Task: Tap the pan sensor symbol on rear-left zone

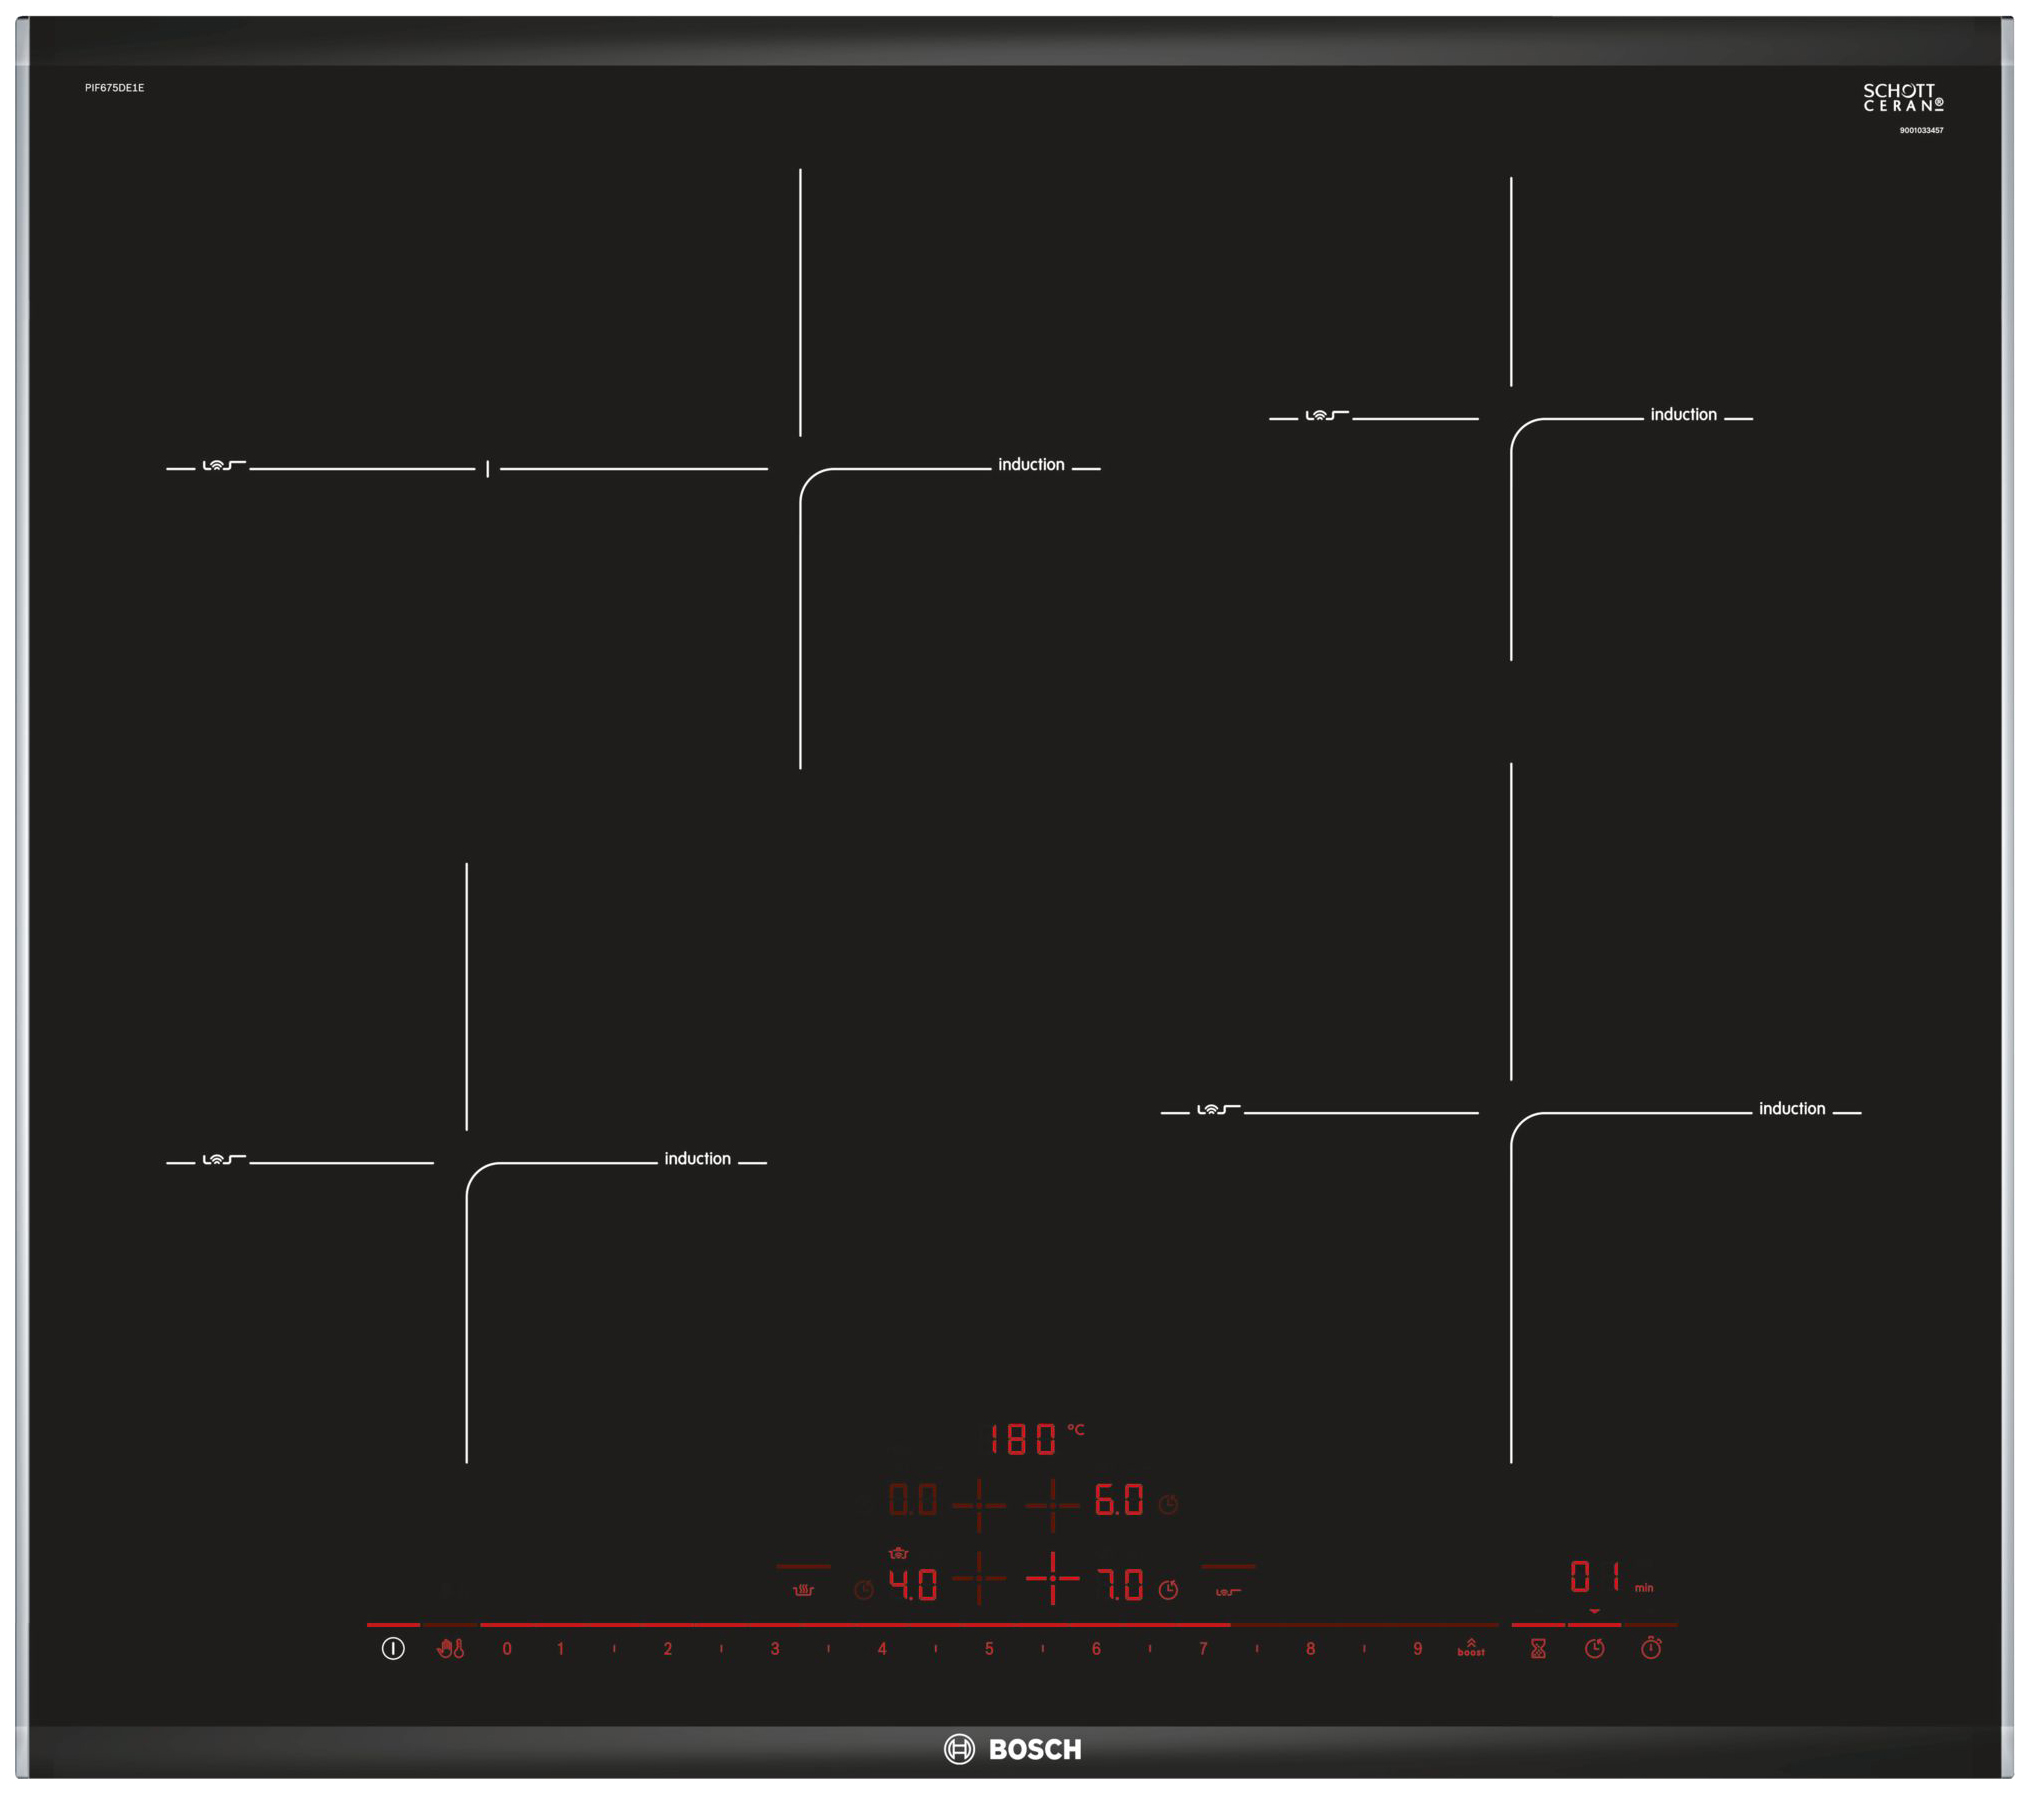Action: (x=224, y=465)
